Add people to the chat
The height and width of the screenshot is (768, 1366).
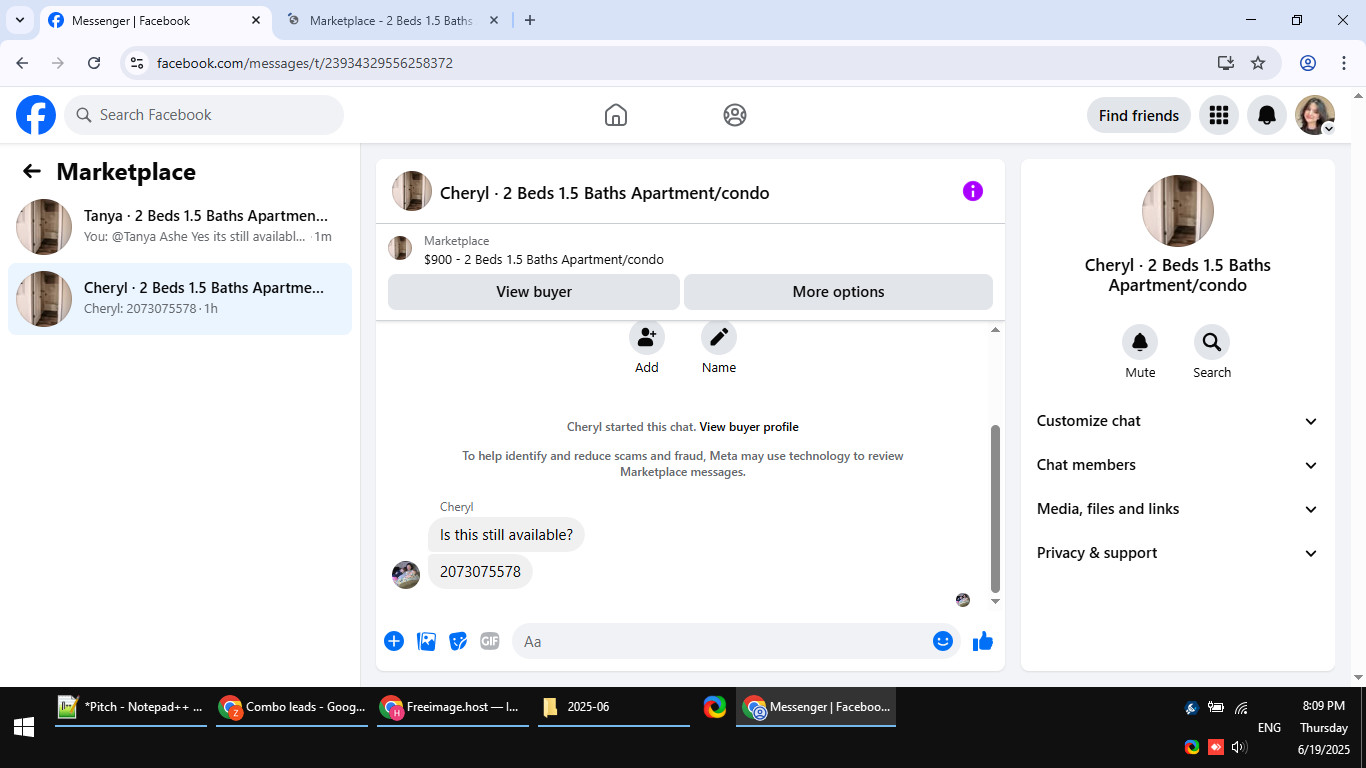647,337
